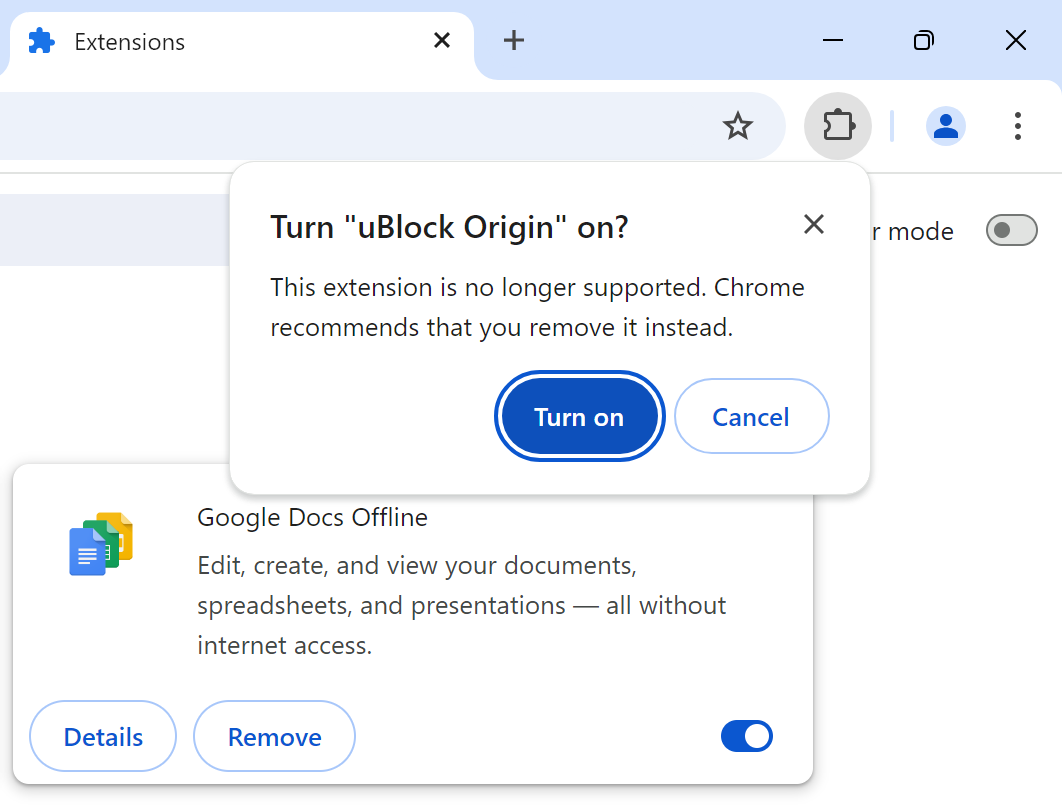This screenshot has height=805, width=1062.
Task: Disable Google Docs Offline extension toggle
Action: (746, 737)
